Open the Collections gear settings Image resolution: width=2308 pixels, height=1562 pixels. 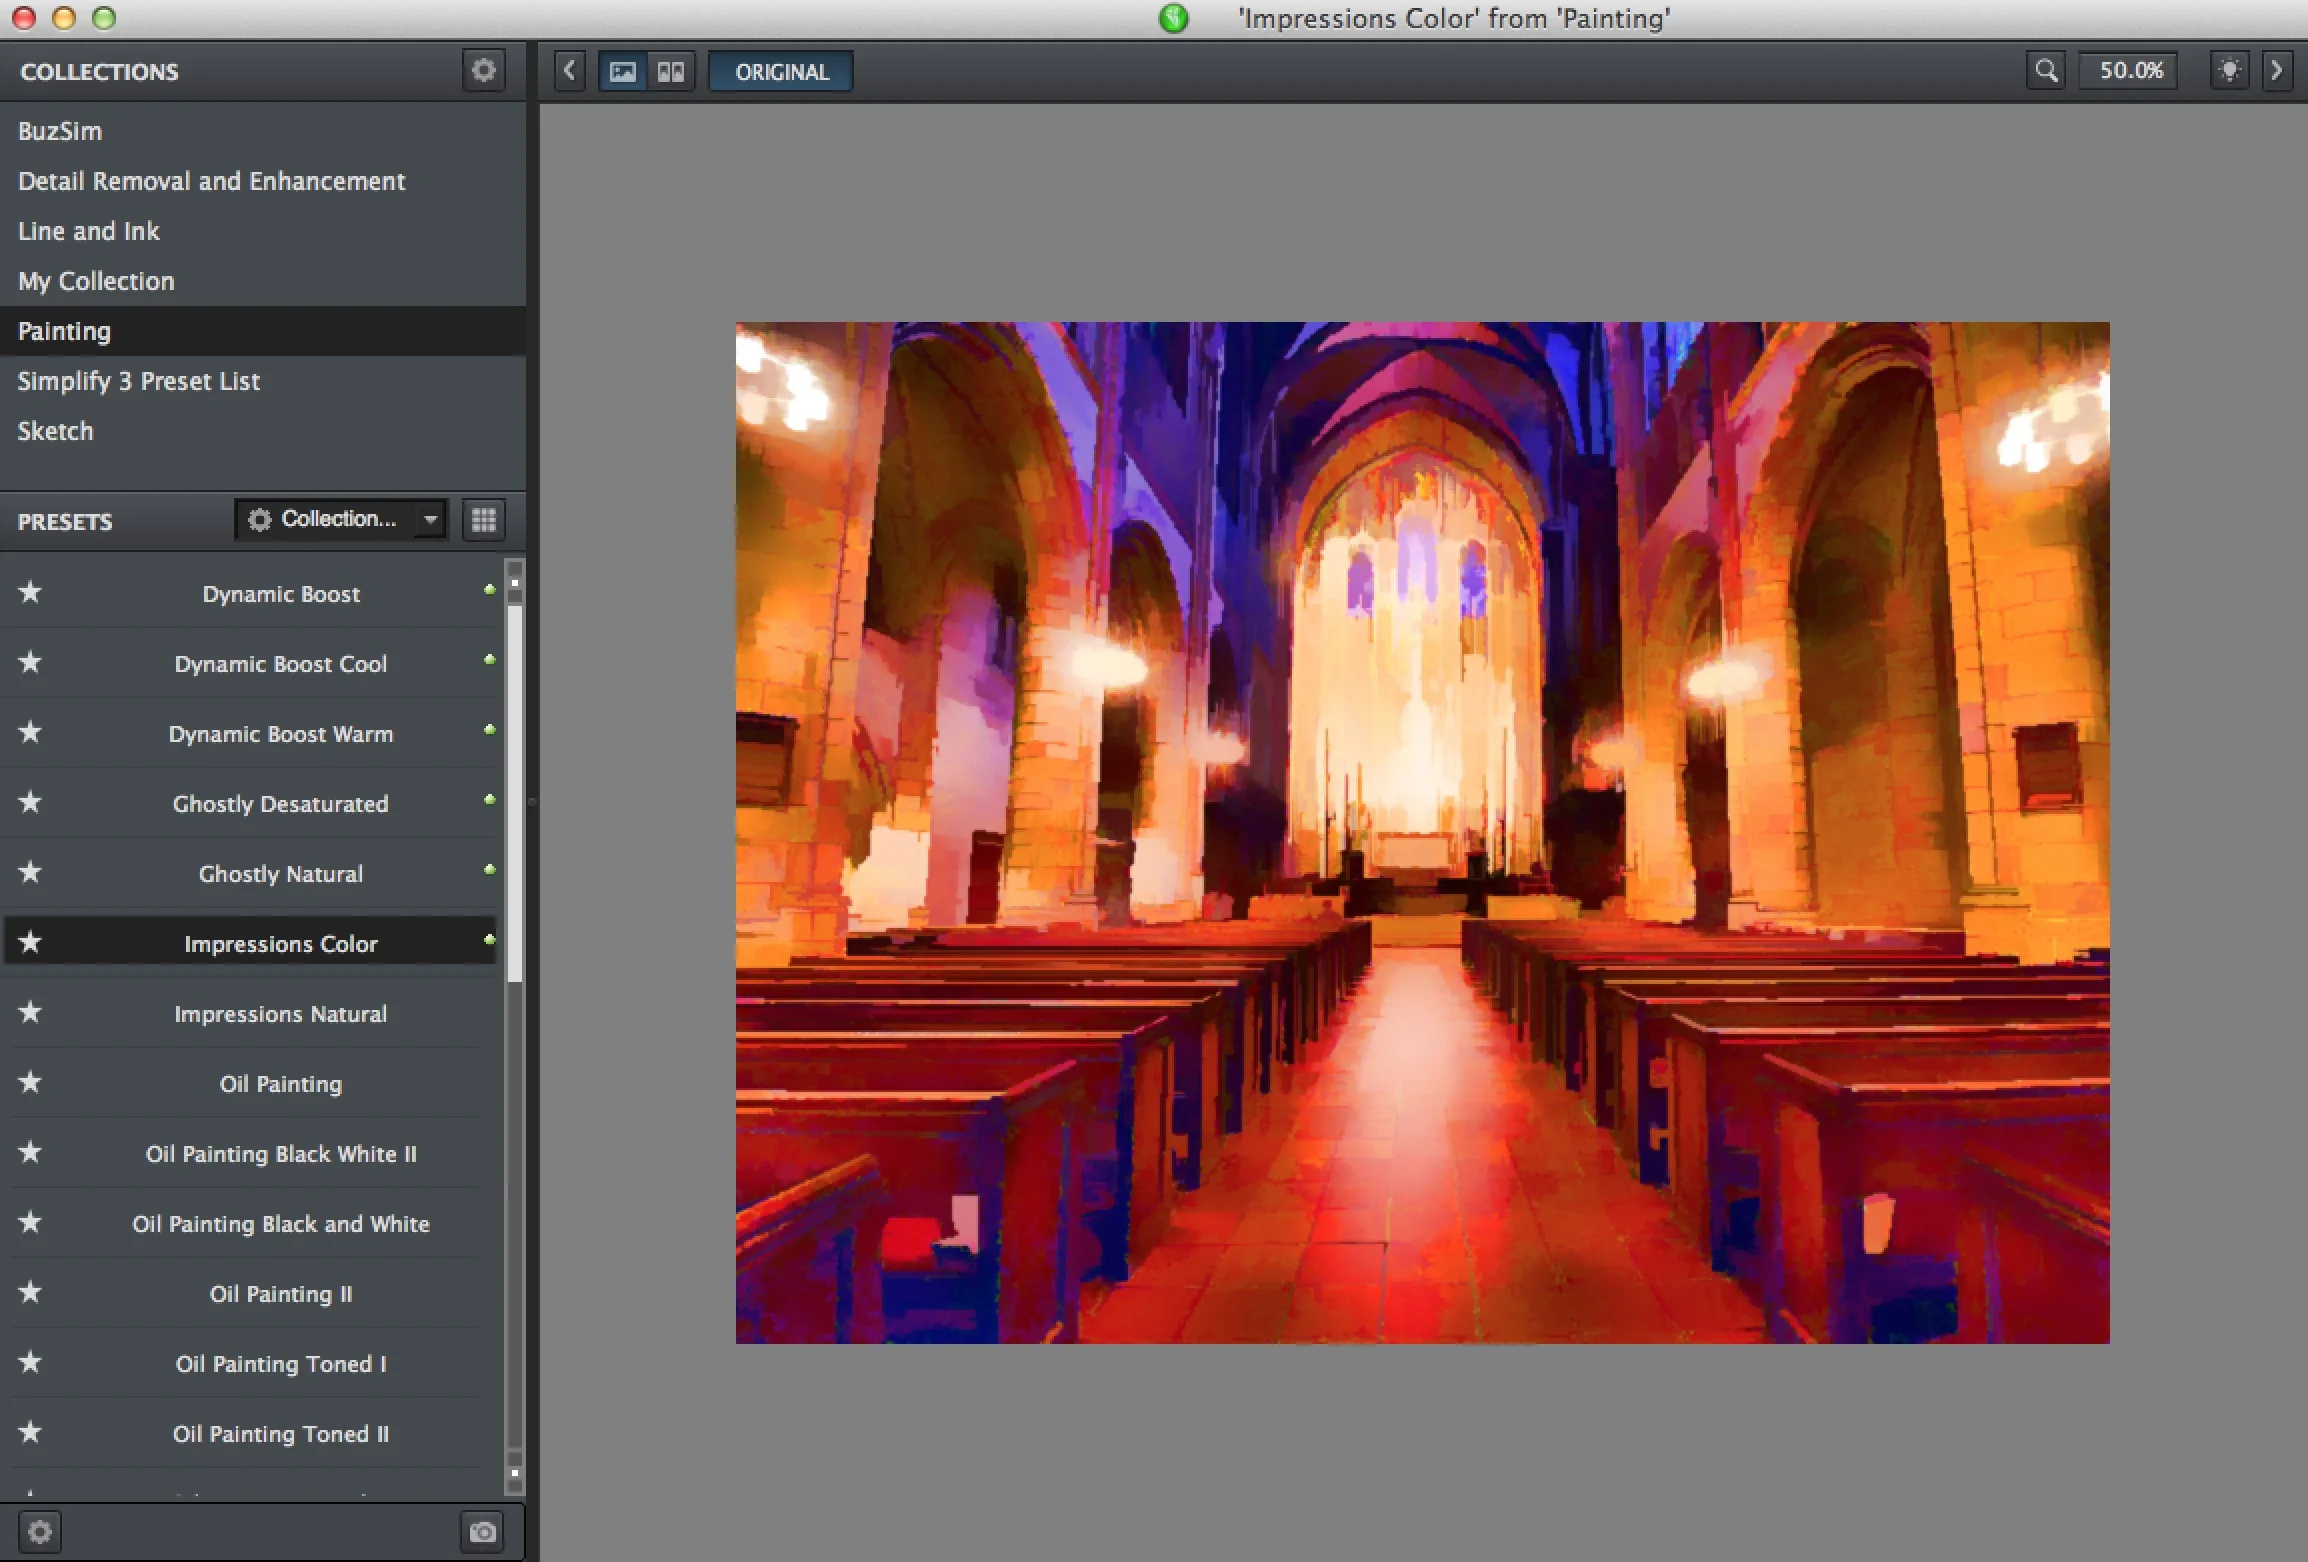484,71
